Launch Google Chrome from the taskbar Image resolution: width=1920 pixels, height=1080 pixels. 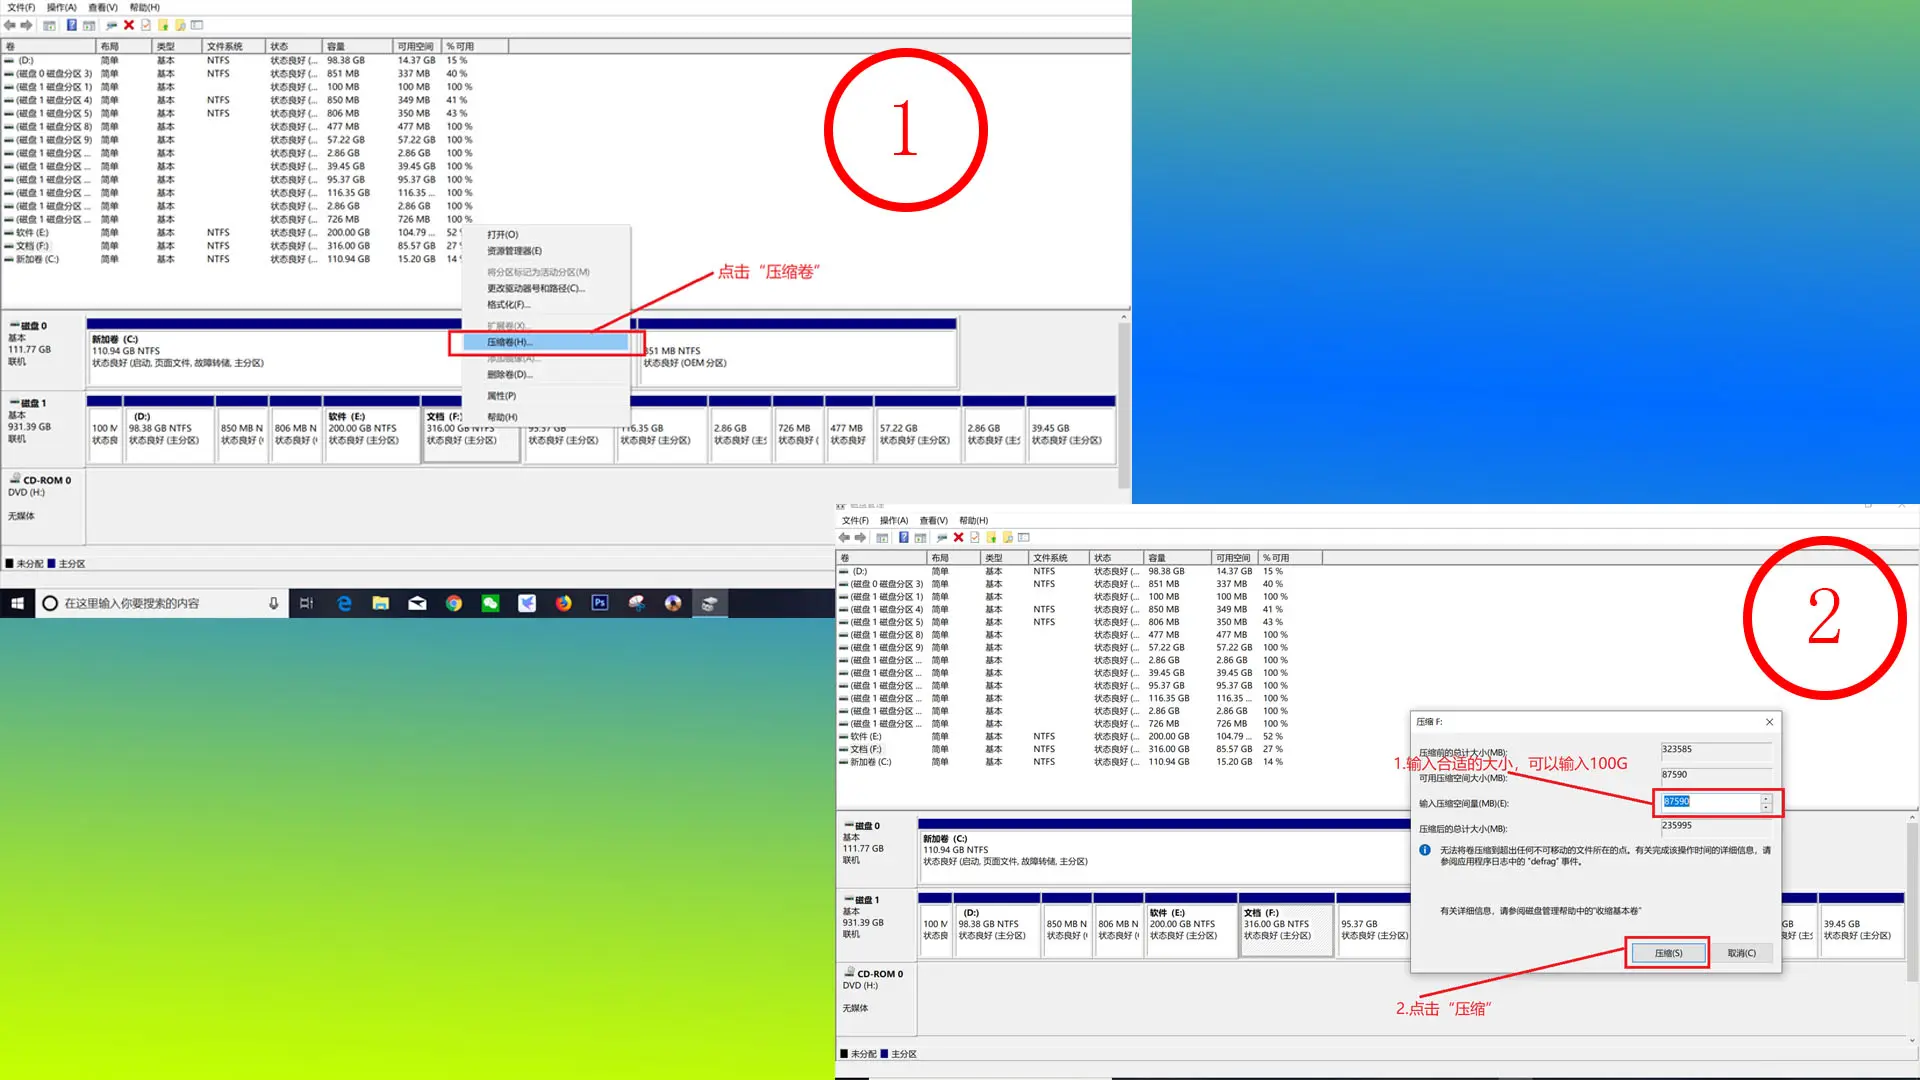(454, 603)
